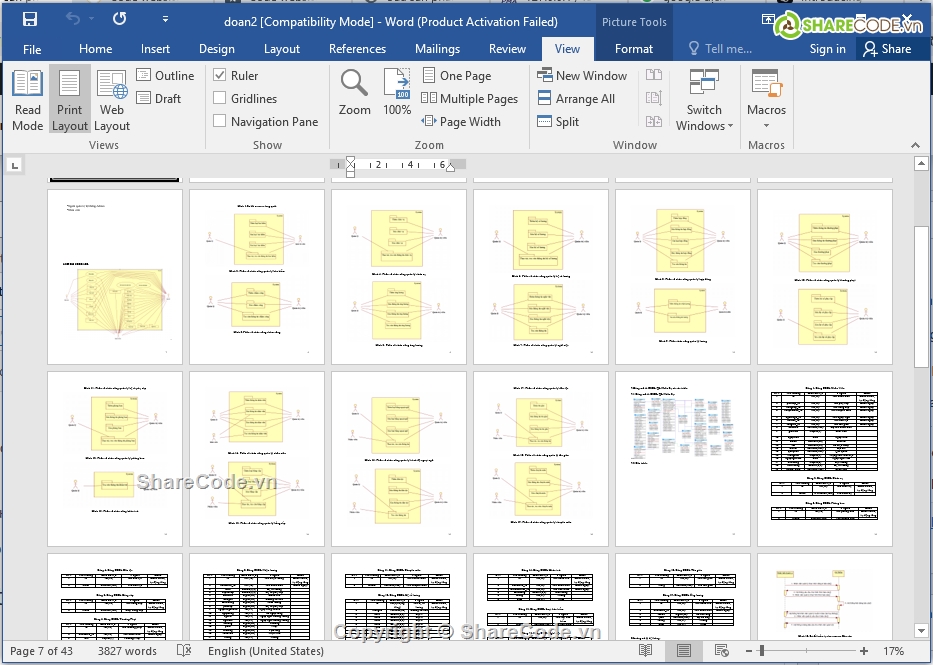The width and height of the screenshot is (933, 665).
Task: Click the Page 7 of 43 status indicator
Action: click(x=41, y=651)
